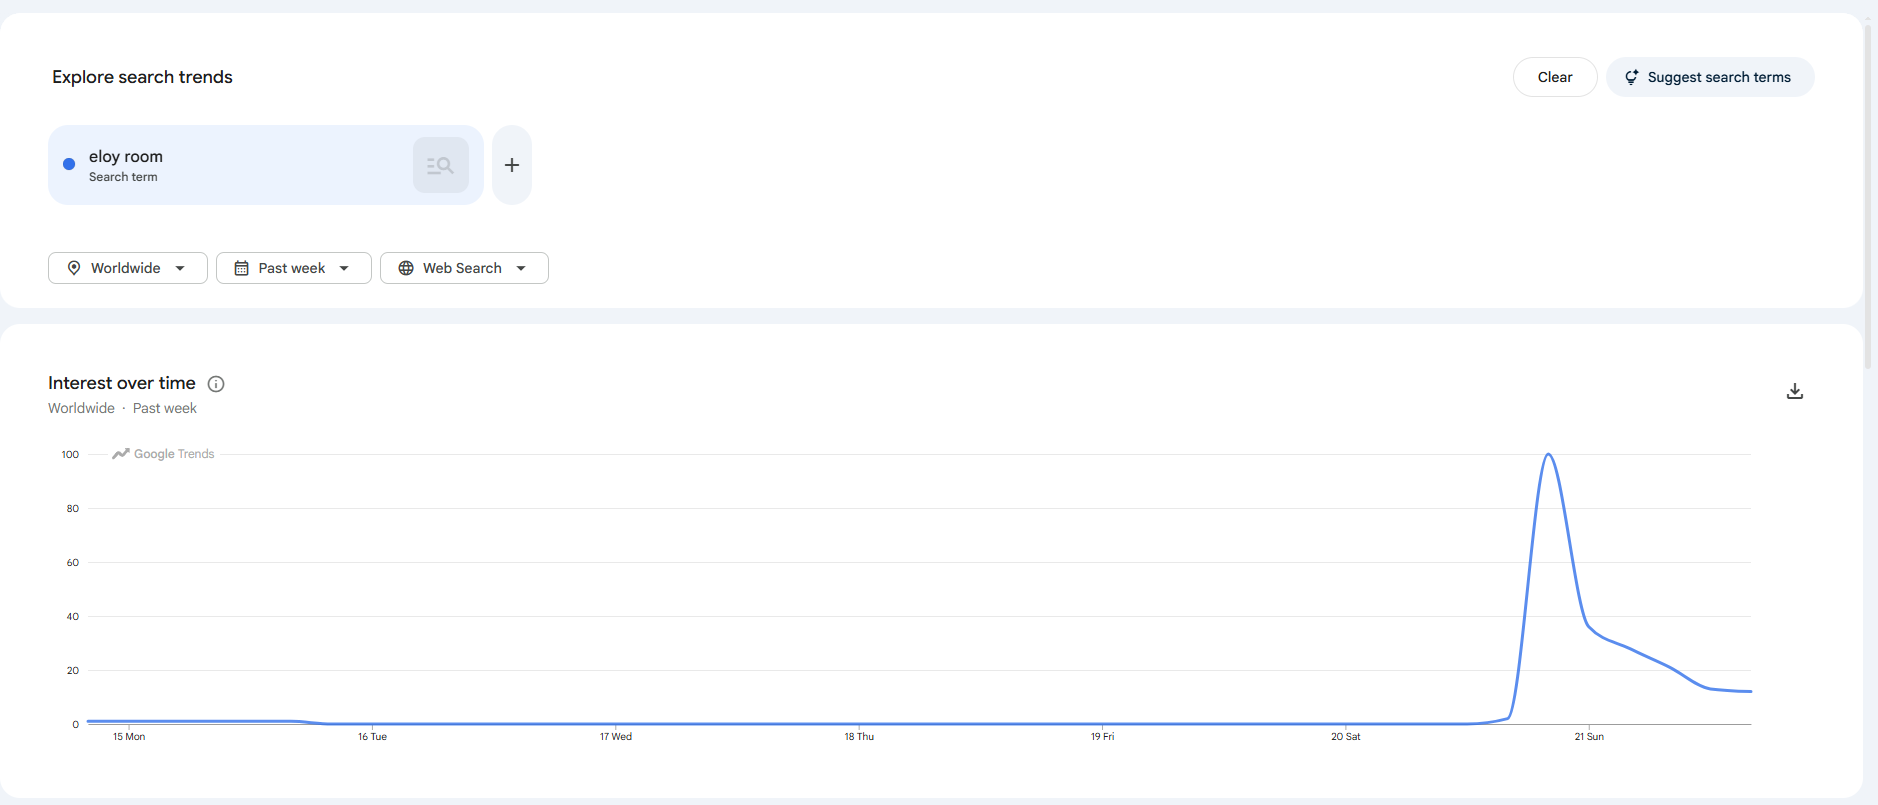The width and height of the screenshot is (1878, 805).
Task: Open Suggest search terms
Action: click(1710, 77)
